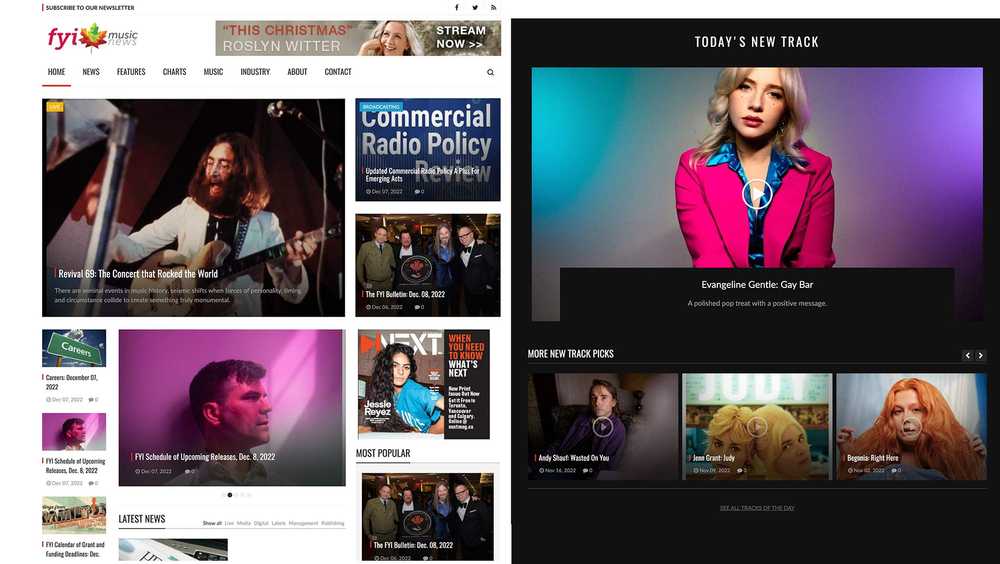Open large FYI Schedule of Upcoming Releases slide

[232, 408]
